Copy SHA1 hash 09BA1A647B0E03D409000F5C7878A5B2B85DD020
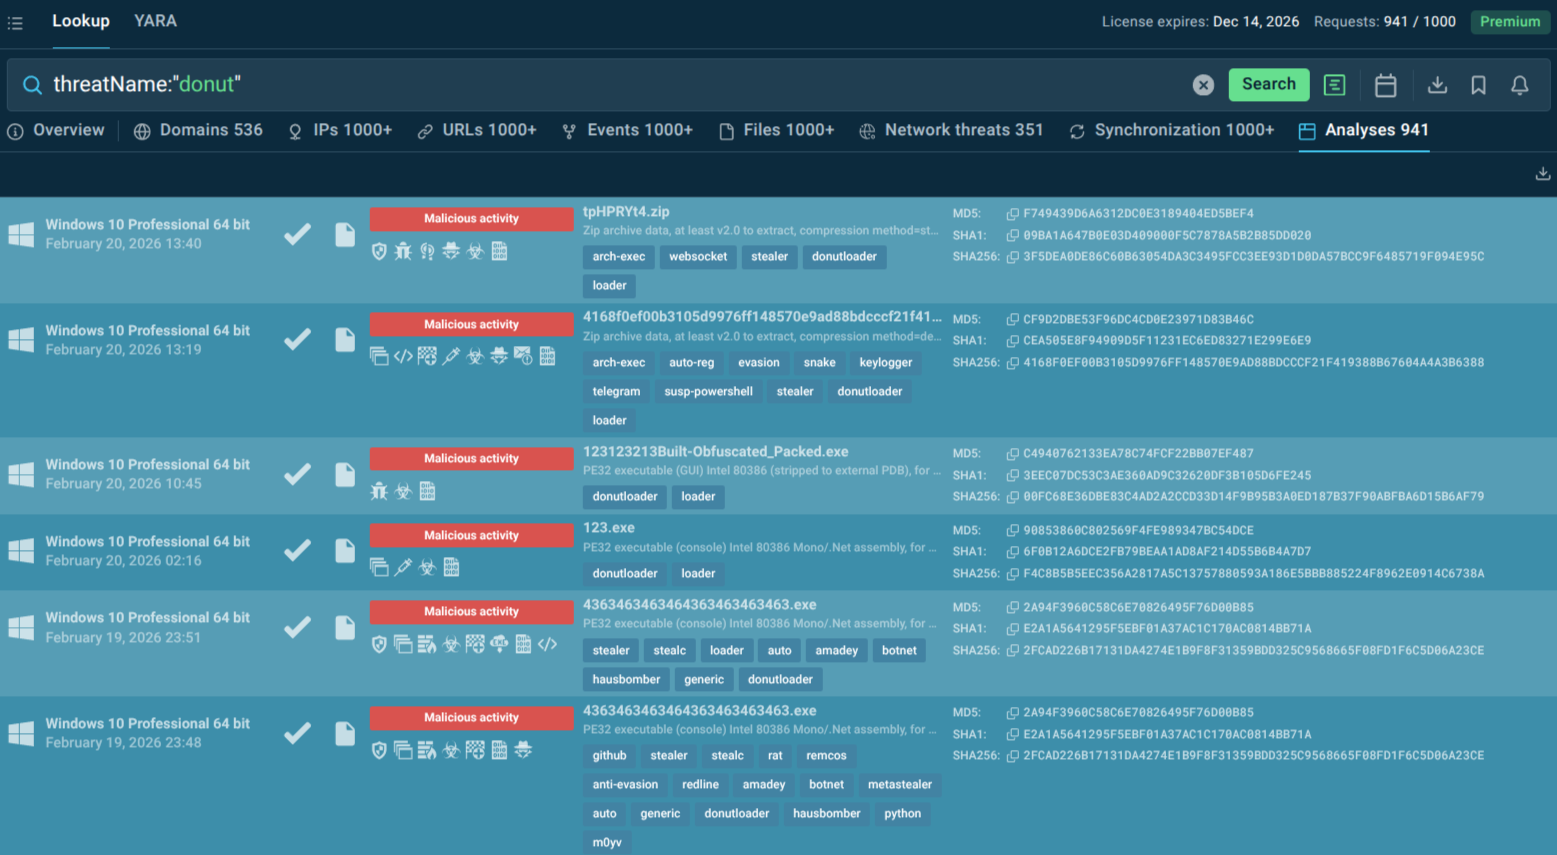Screen dimensions: 1557x855 click(x=1012, y=235)
